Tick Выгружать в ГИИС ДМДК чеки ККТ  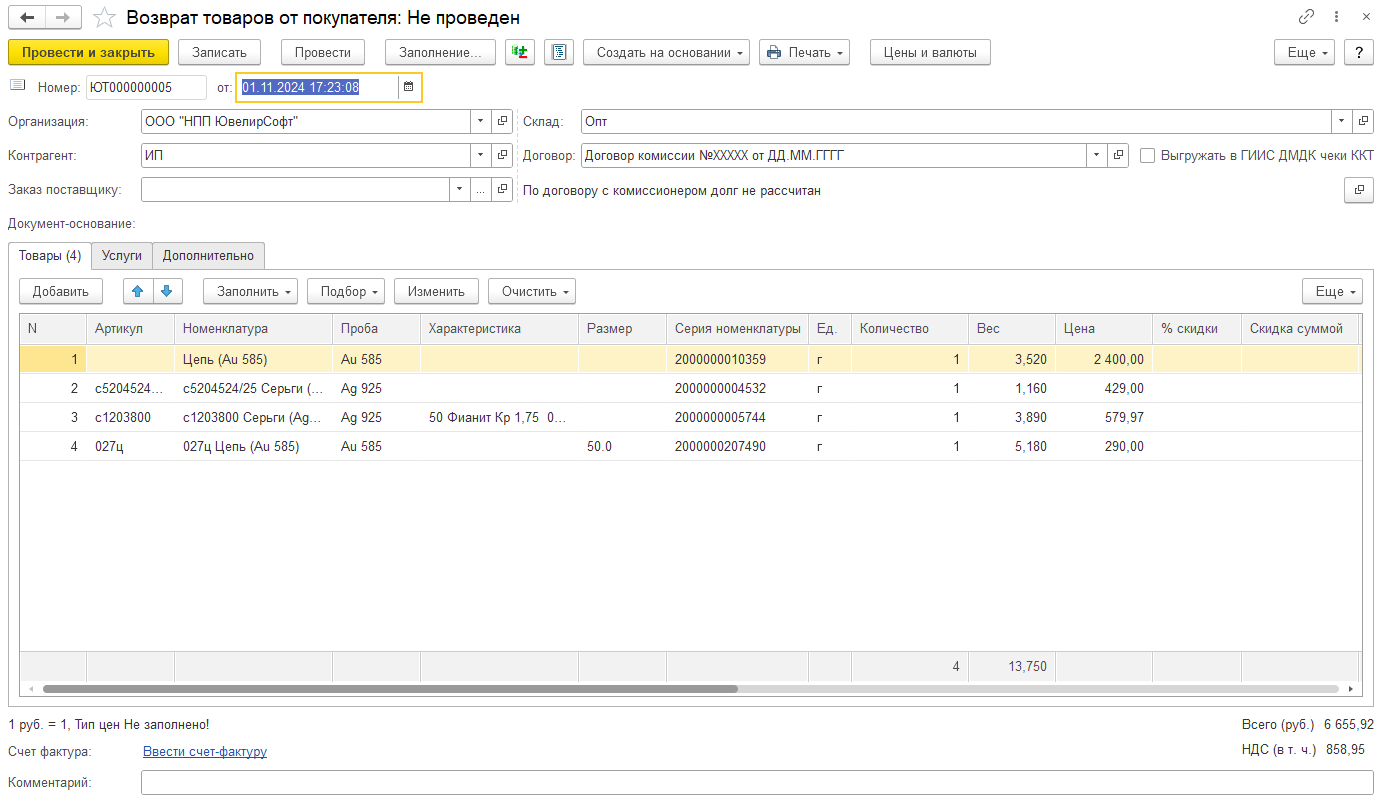tap(1148, 155)
